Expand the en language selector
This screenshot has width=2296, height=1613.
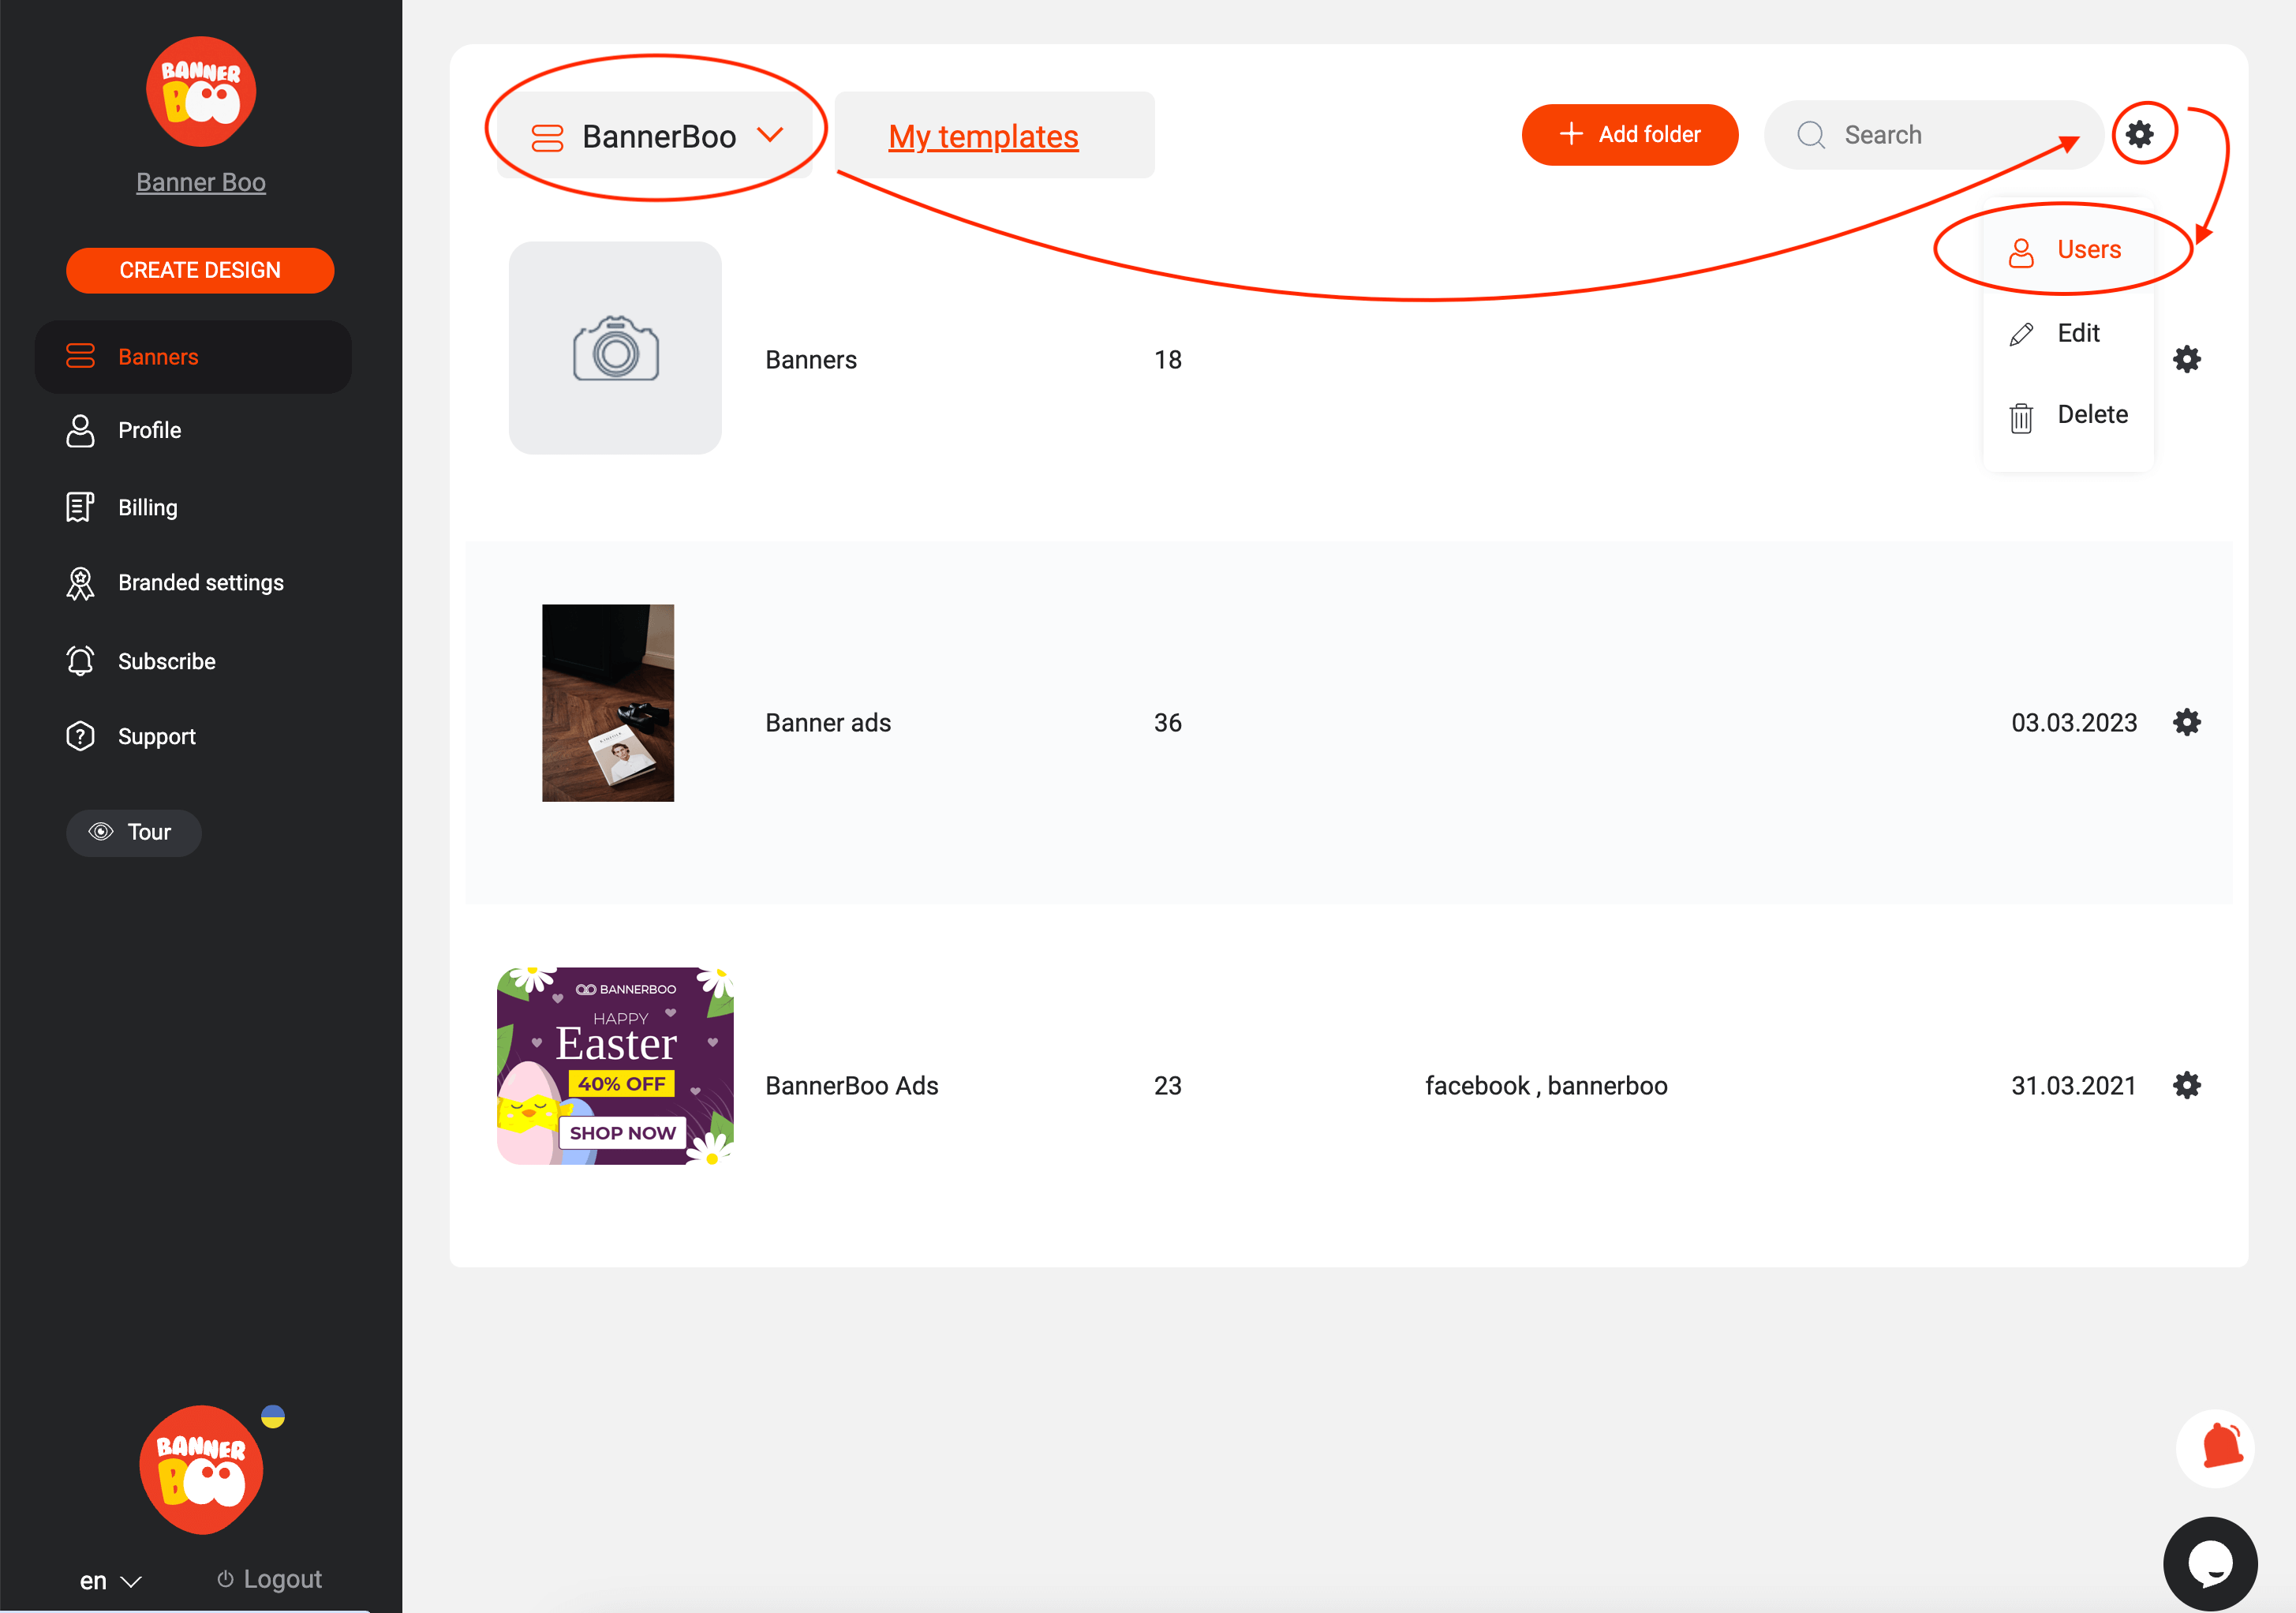[110, 1581]
